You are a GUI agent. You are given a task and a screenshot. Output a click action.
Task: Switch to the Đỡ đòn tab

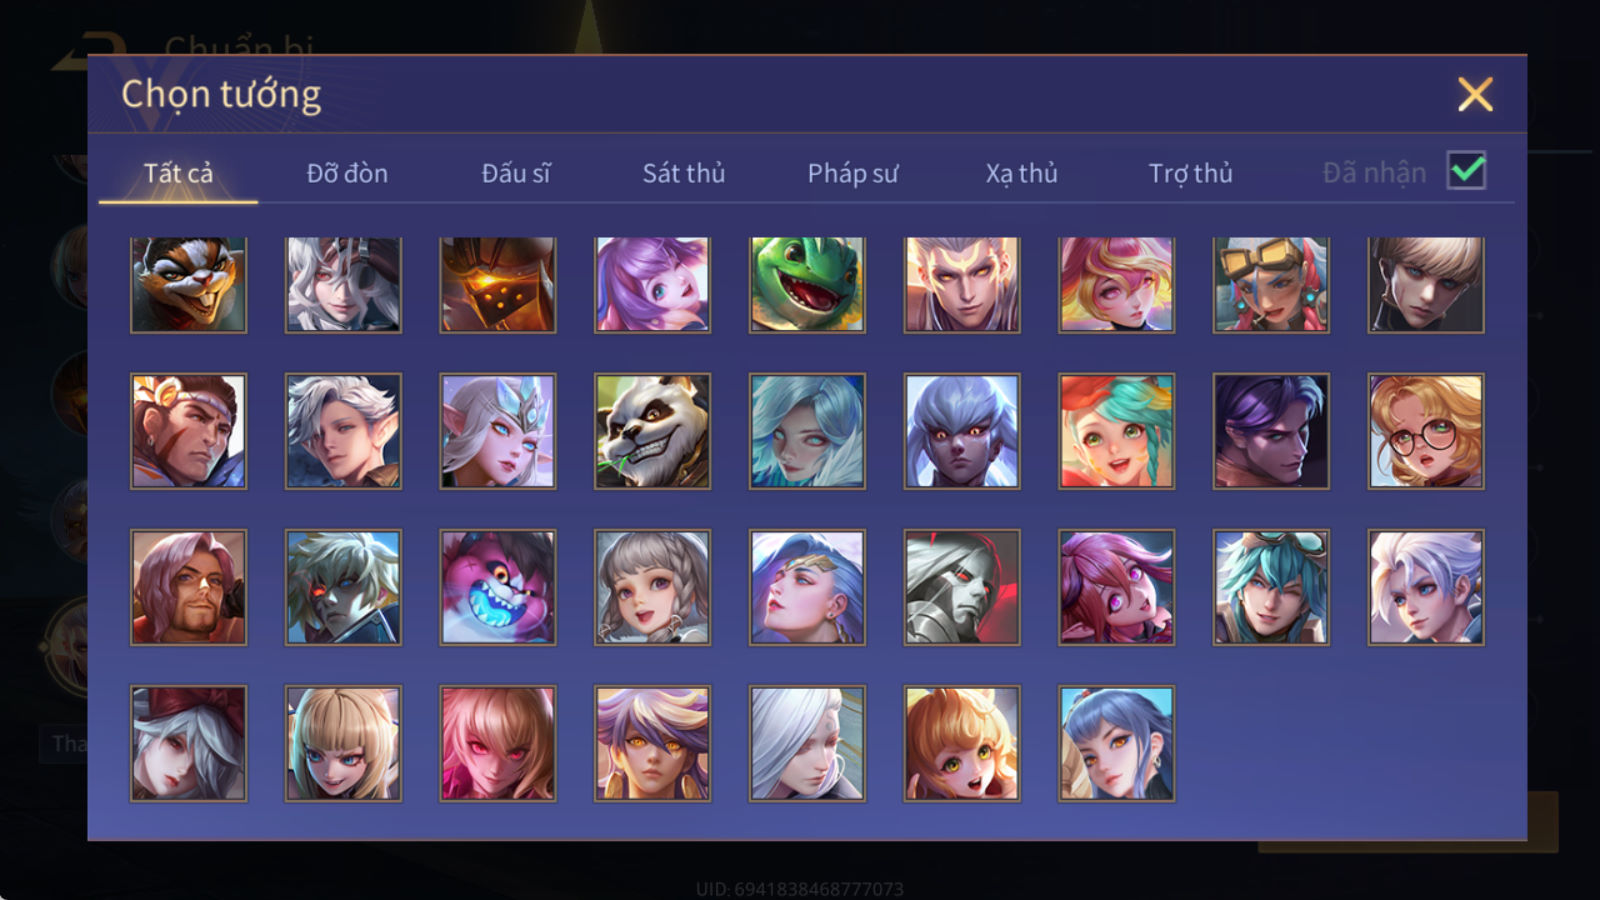click(x=347, y=173)
